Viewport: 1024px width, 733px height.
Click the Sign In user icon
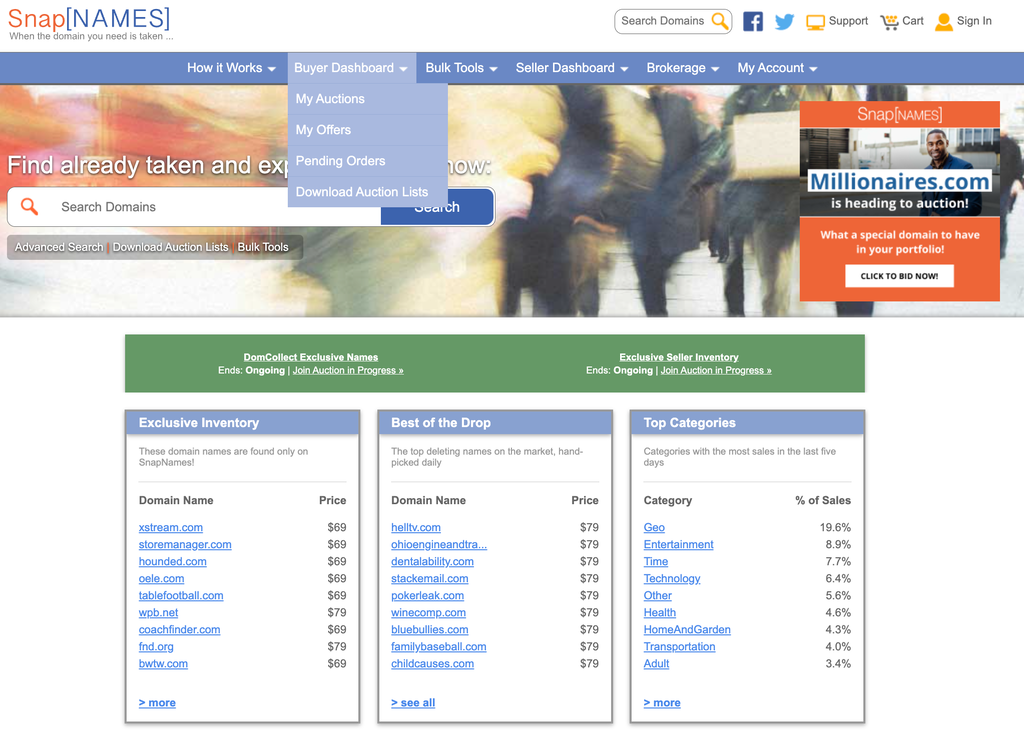pos(944,22)
